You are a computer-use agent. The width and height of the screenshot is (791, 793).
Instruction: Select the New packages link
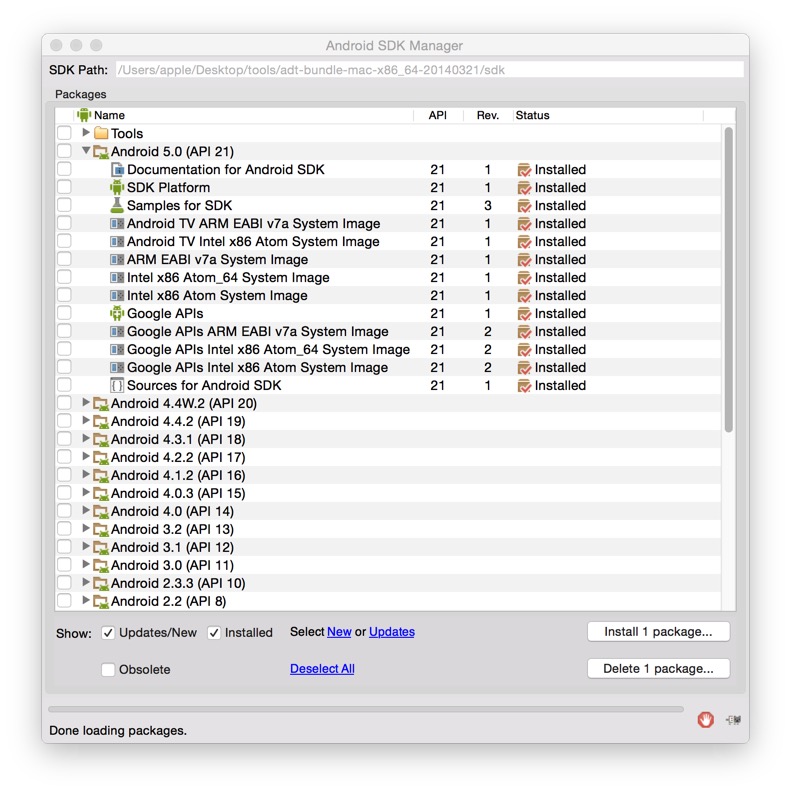coord(339,632)
